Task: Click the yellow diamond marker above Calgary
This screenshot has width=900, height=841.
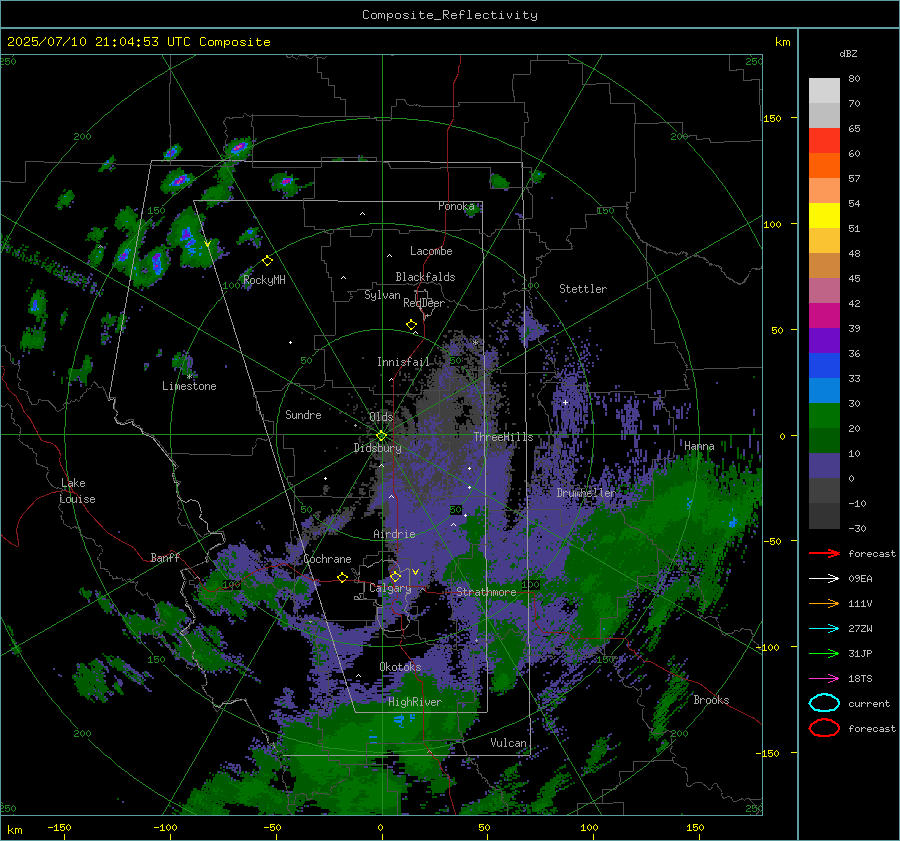Action: pos(395,576)
